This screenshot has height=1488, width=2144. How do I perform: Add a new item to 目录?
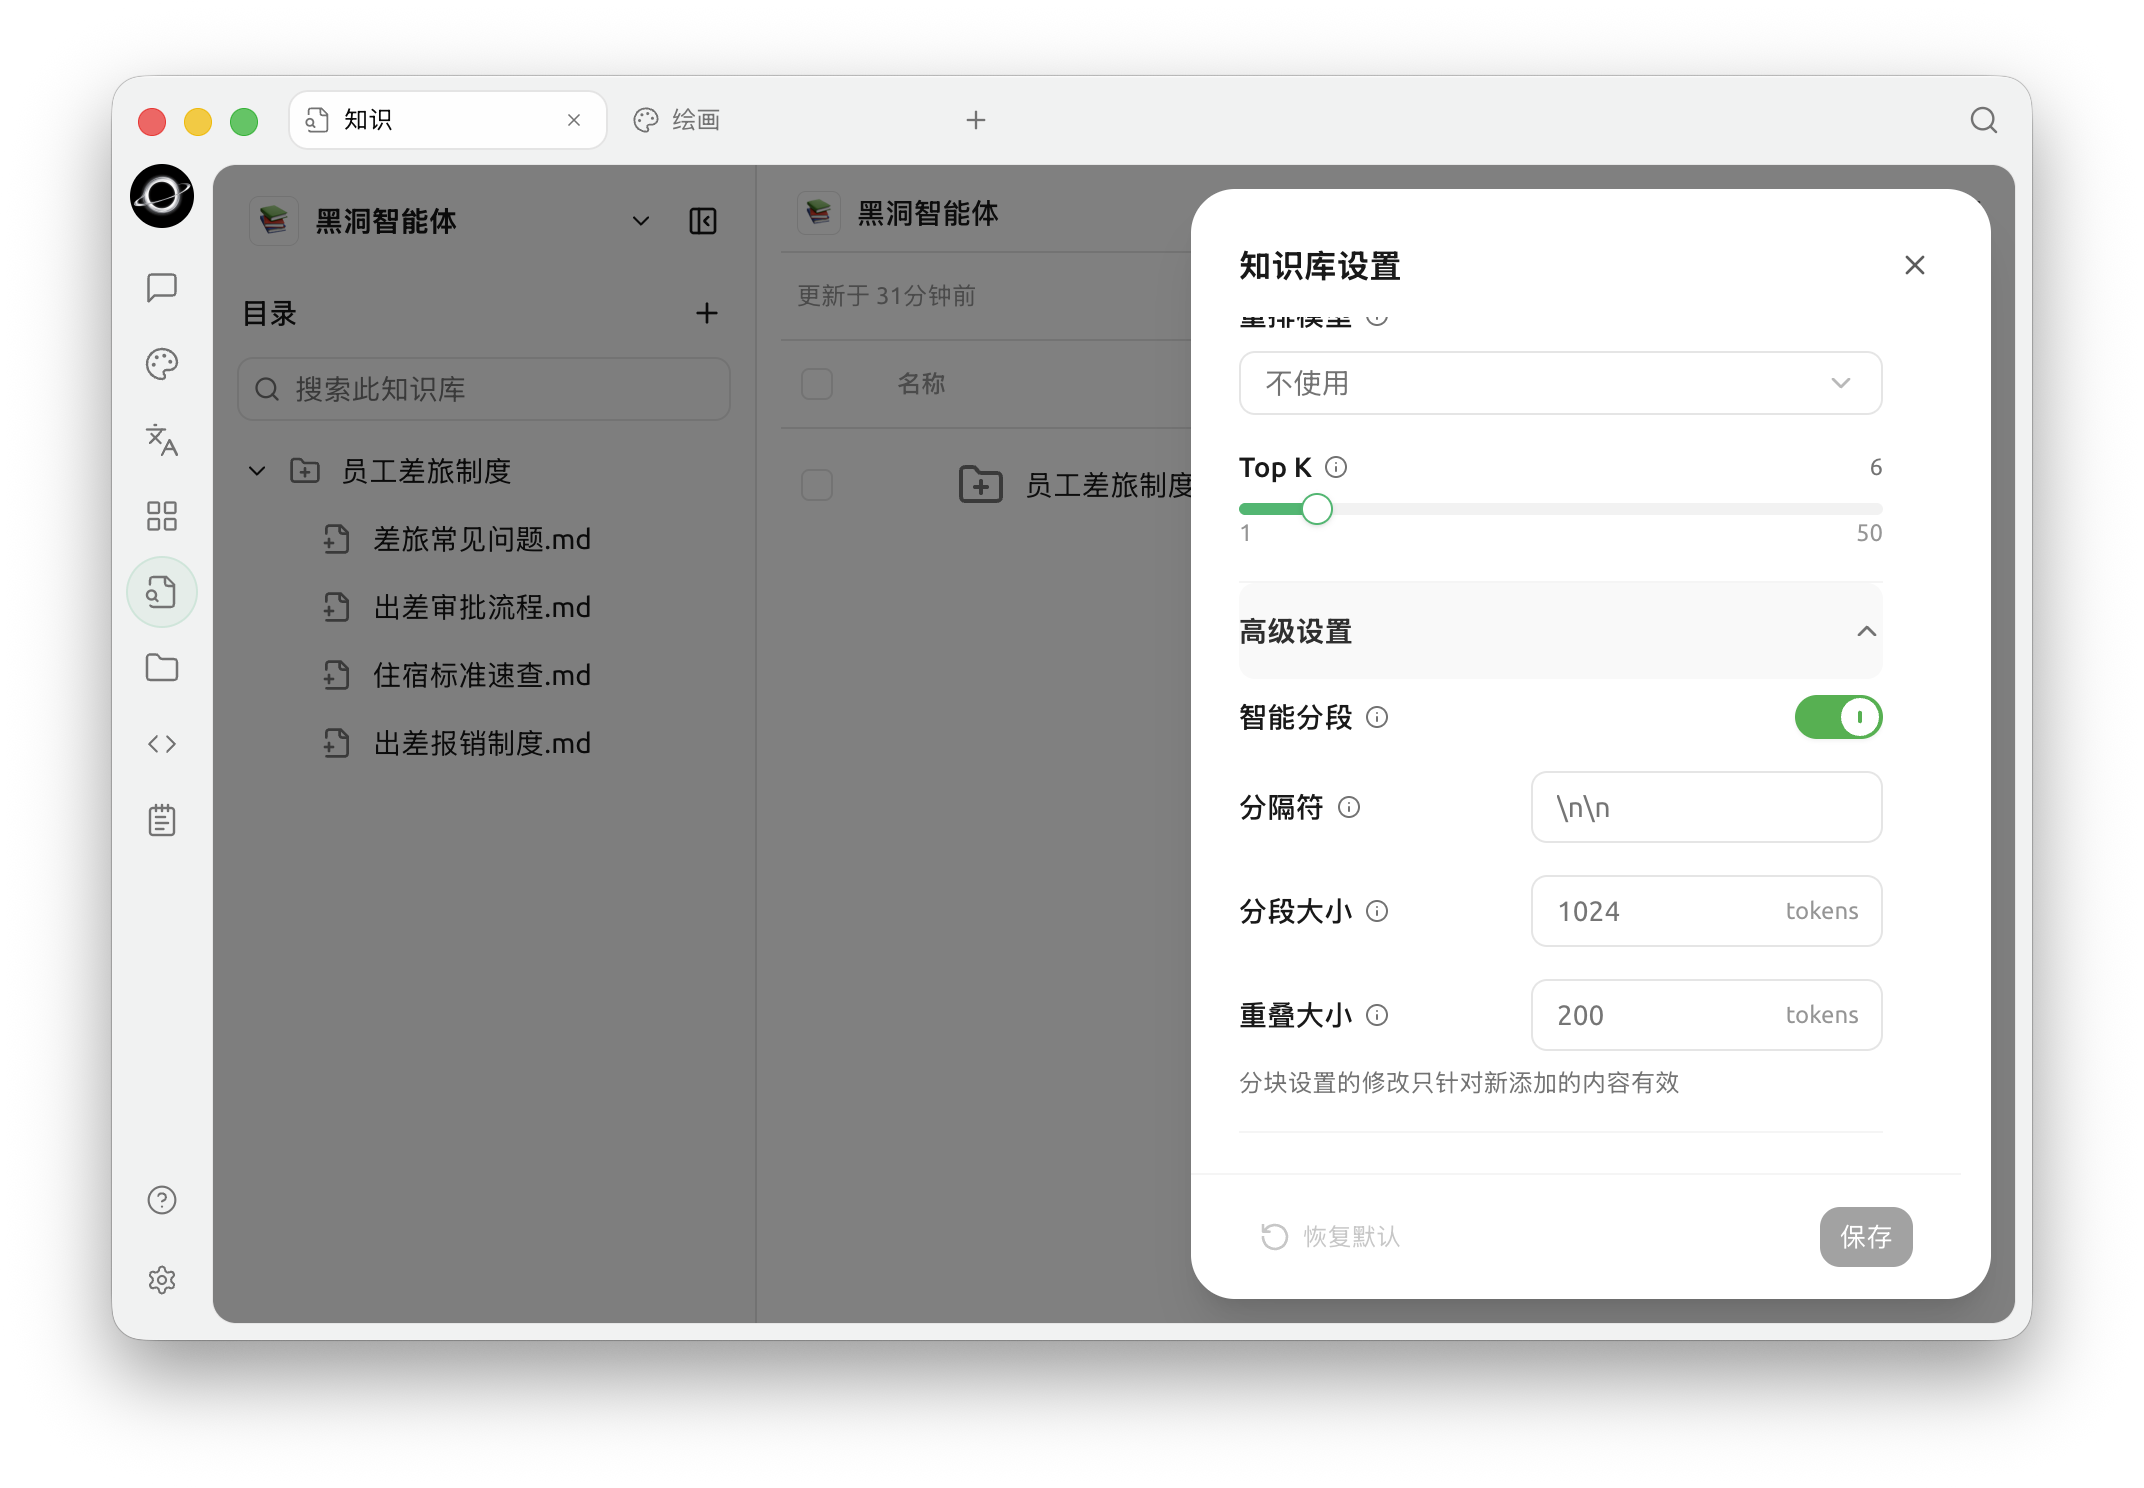707,313
